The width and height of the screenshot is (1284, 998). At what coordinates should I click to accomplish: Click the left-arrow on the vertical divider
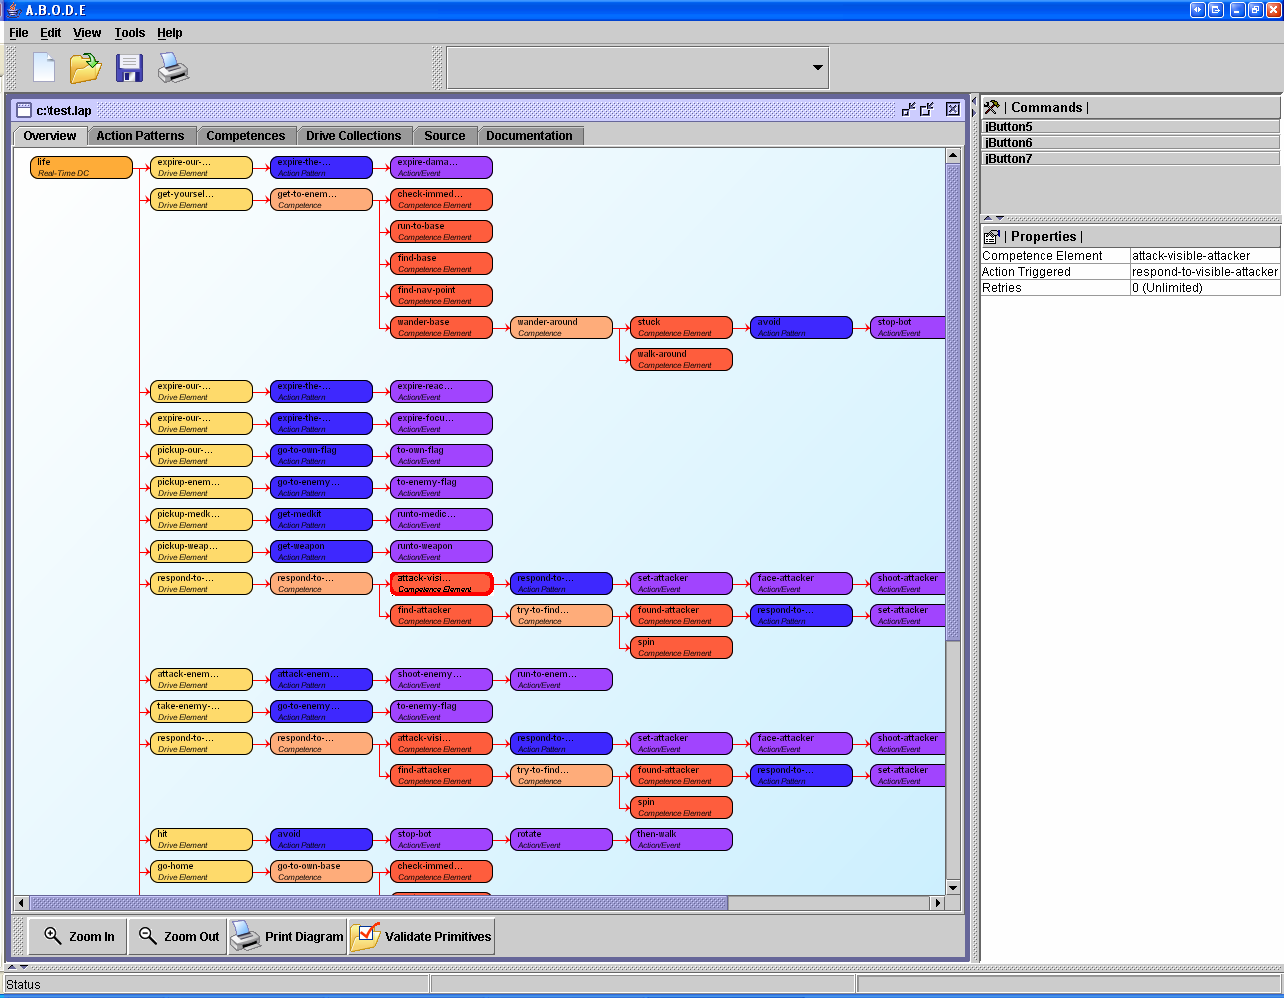pos(974,101)
